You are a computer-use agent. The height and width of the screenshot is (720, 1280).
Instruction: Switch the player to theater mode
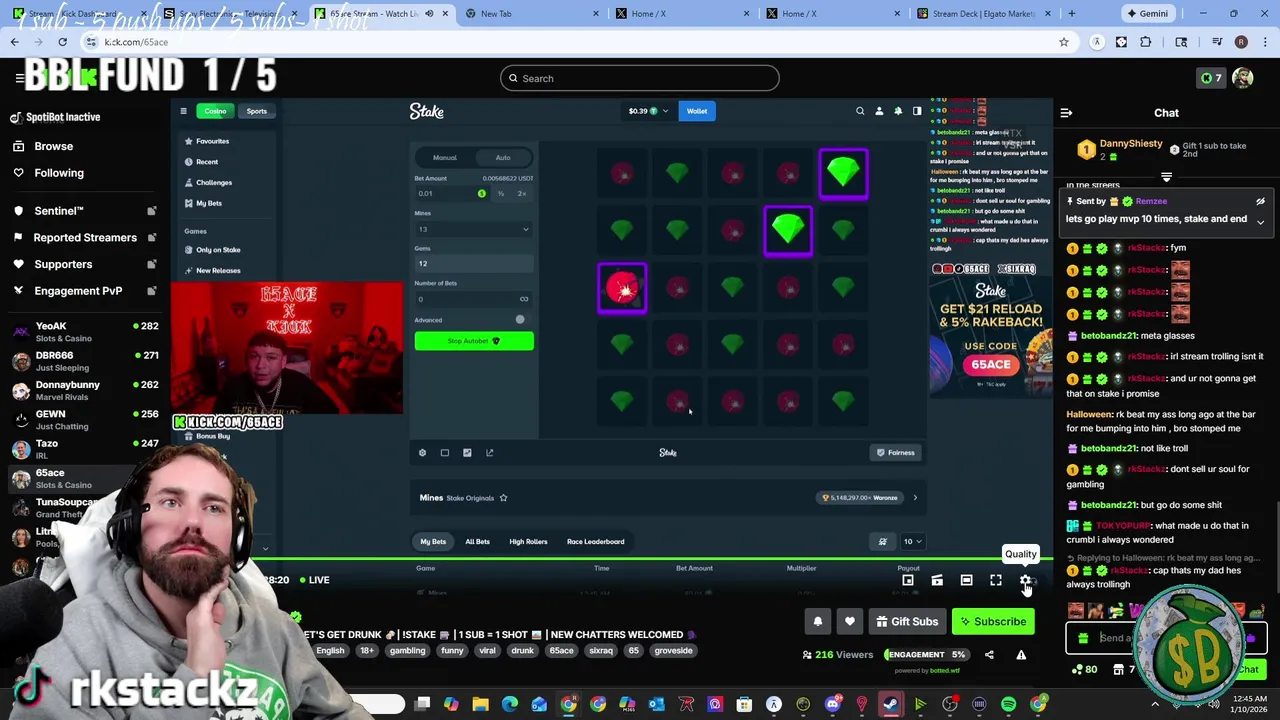click(966, 580)
